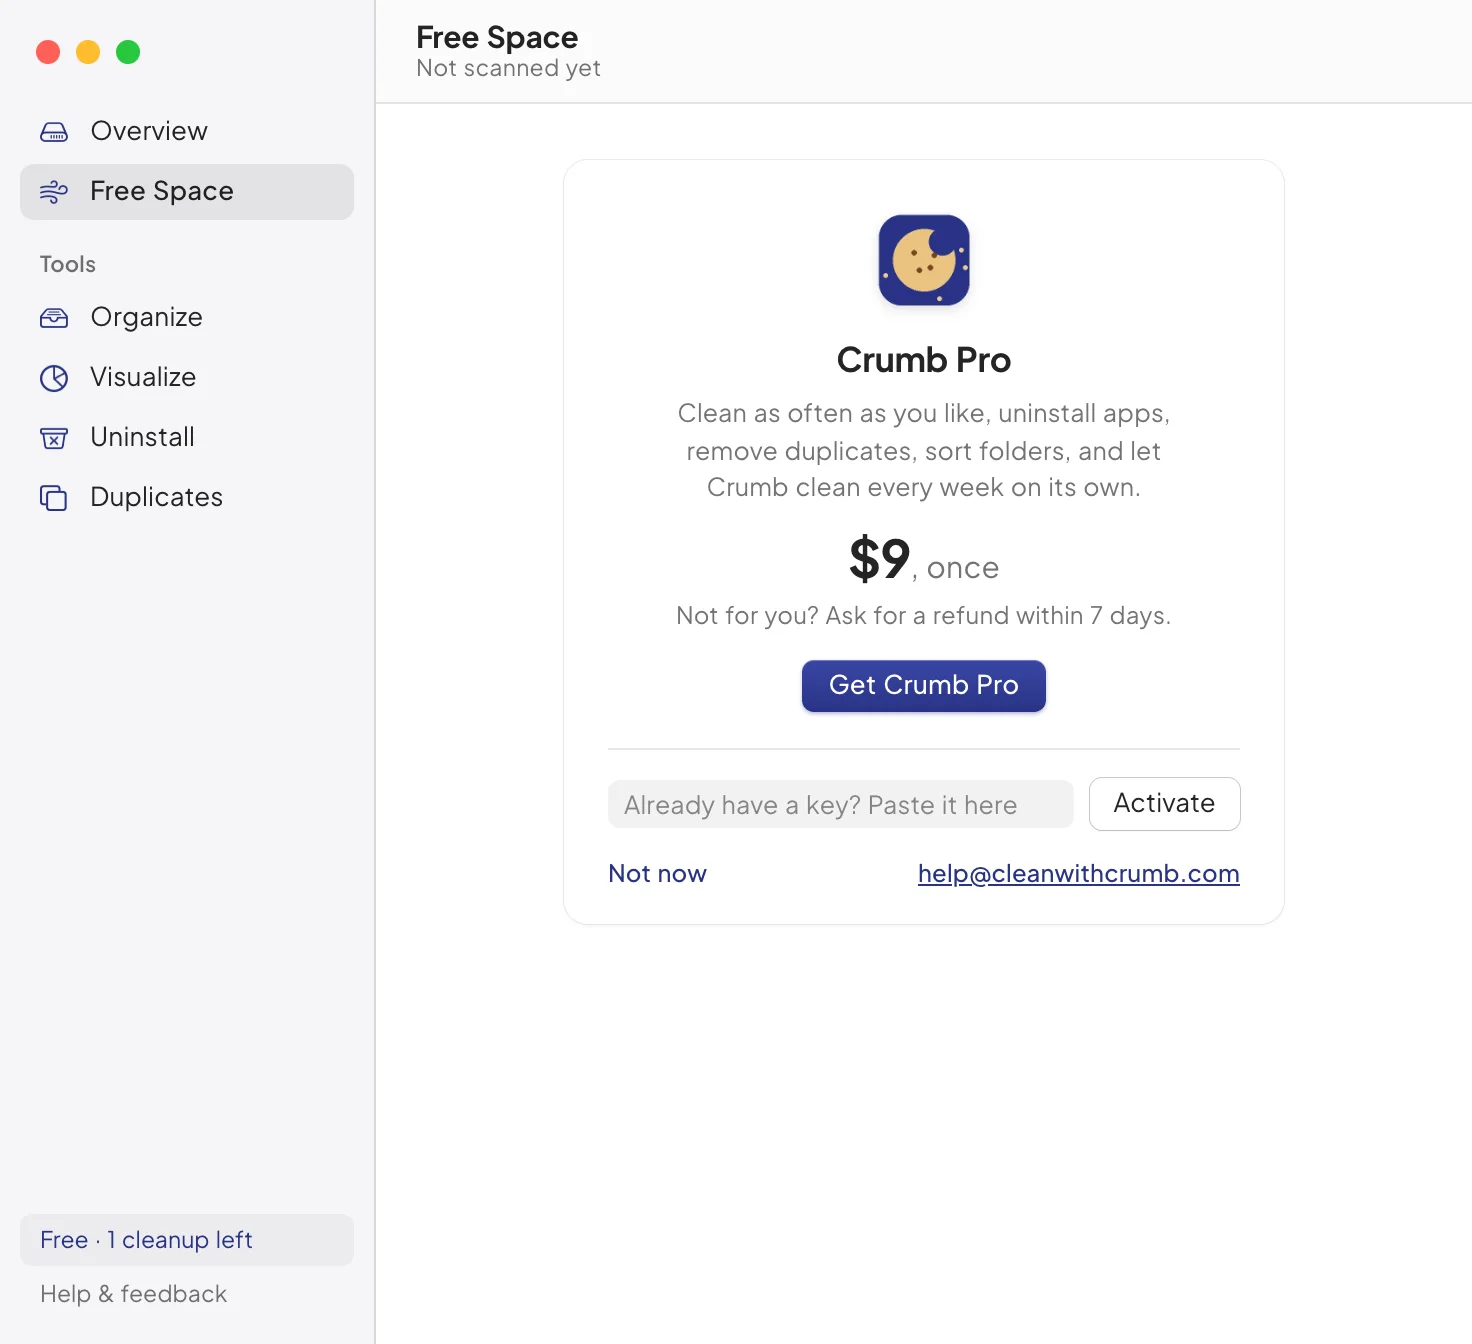1472x1344 pixels.
Task: Click the 'Crumb Pro' heading
Action: (x=924, y=360)
